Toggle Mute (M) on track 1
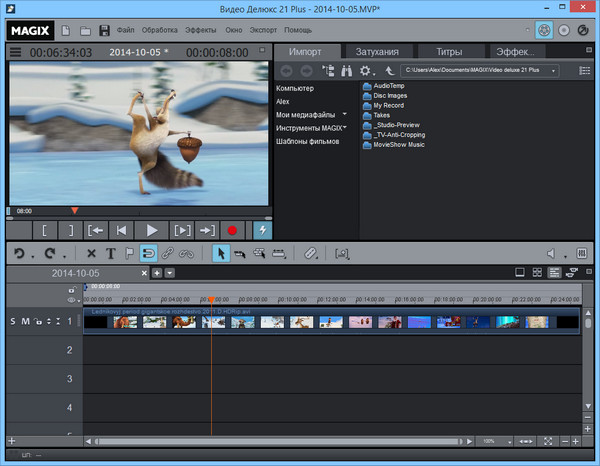The width and height of the screenshot is (600, 466). [26, 321]
